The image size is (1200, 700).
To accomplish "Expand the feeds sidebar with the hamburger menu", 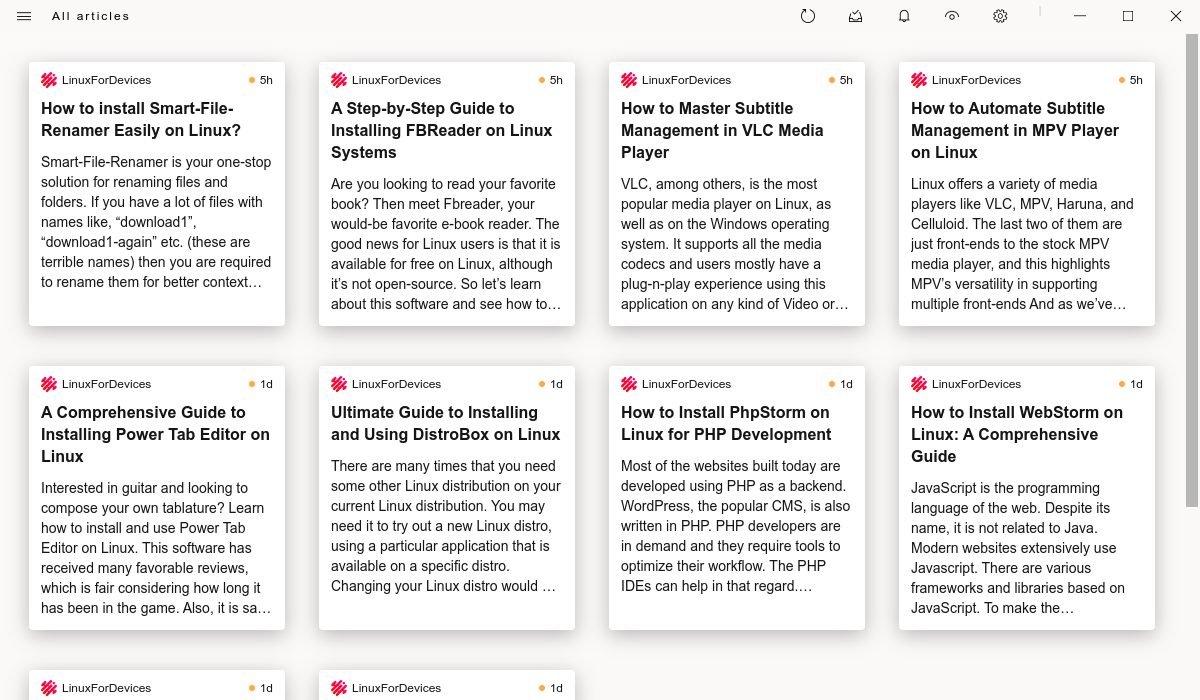I will [x=23, y=16].
